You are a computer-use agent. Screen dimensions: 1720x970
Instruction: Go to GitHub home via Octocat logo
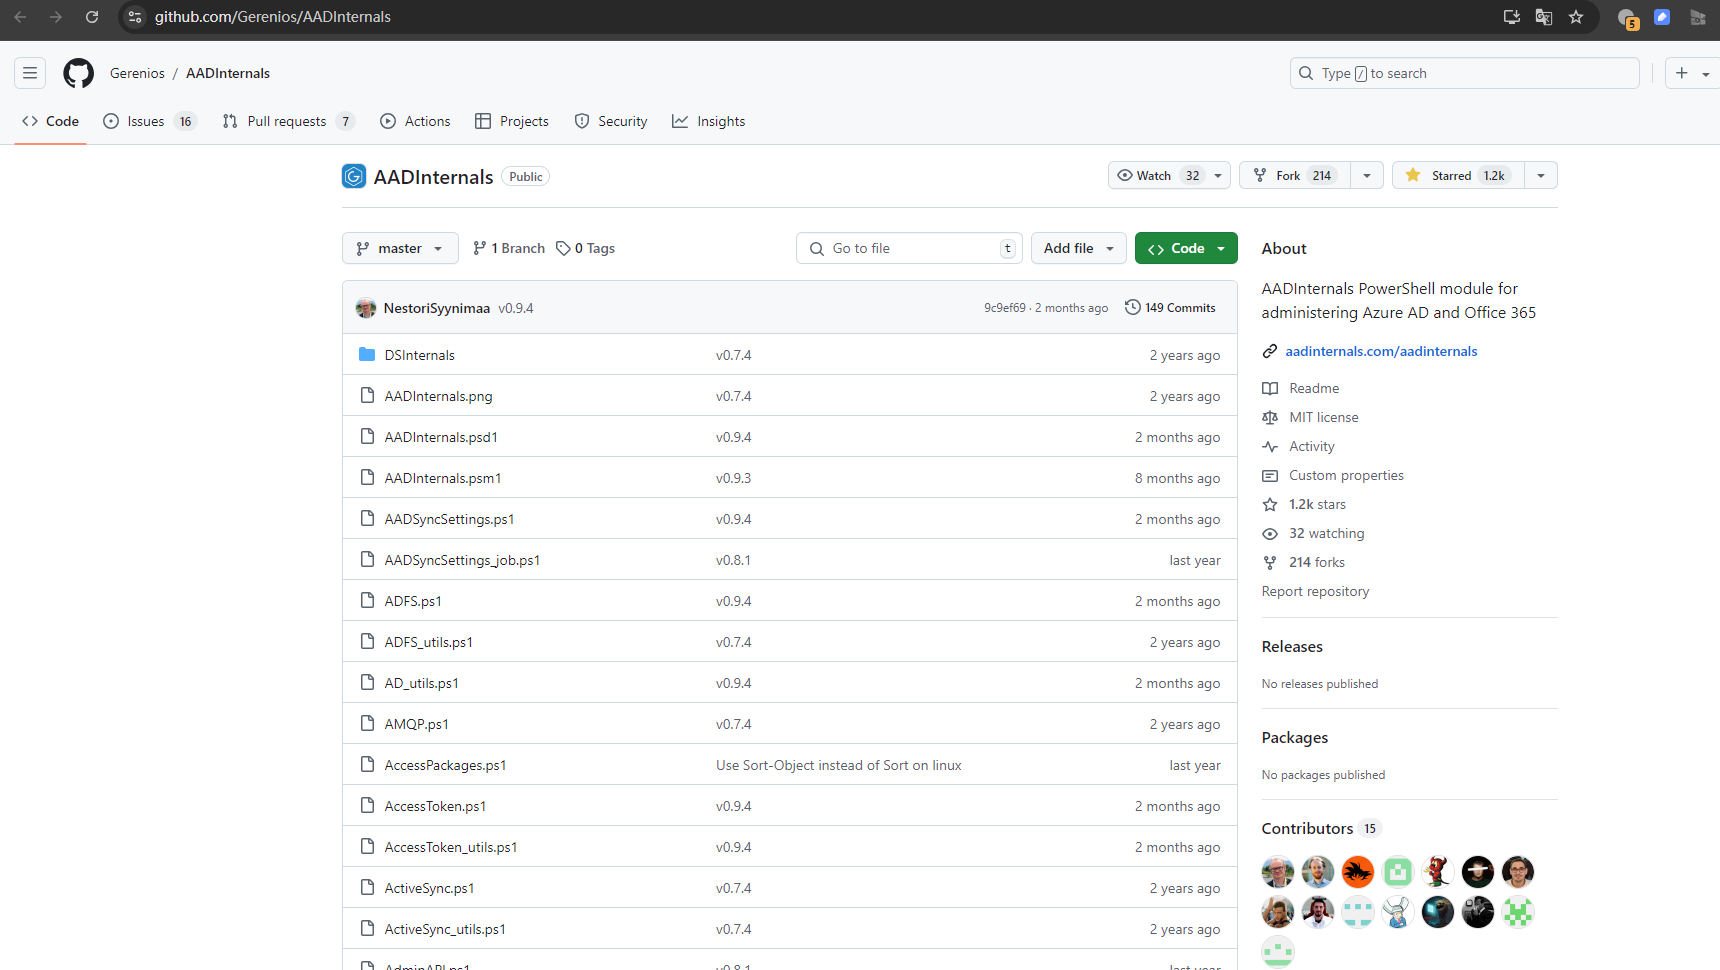[78, 73]
